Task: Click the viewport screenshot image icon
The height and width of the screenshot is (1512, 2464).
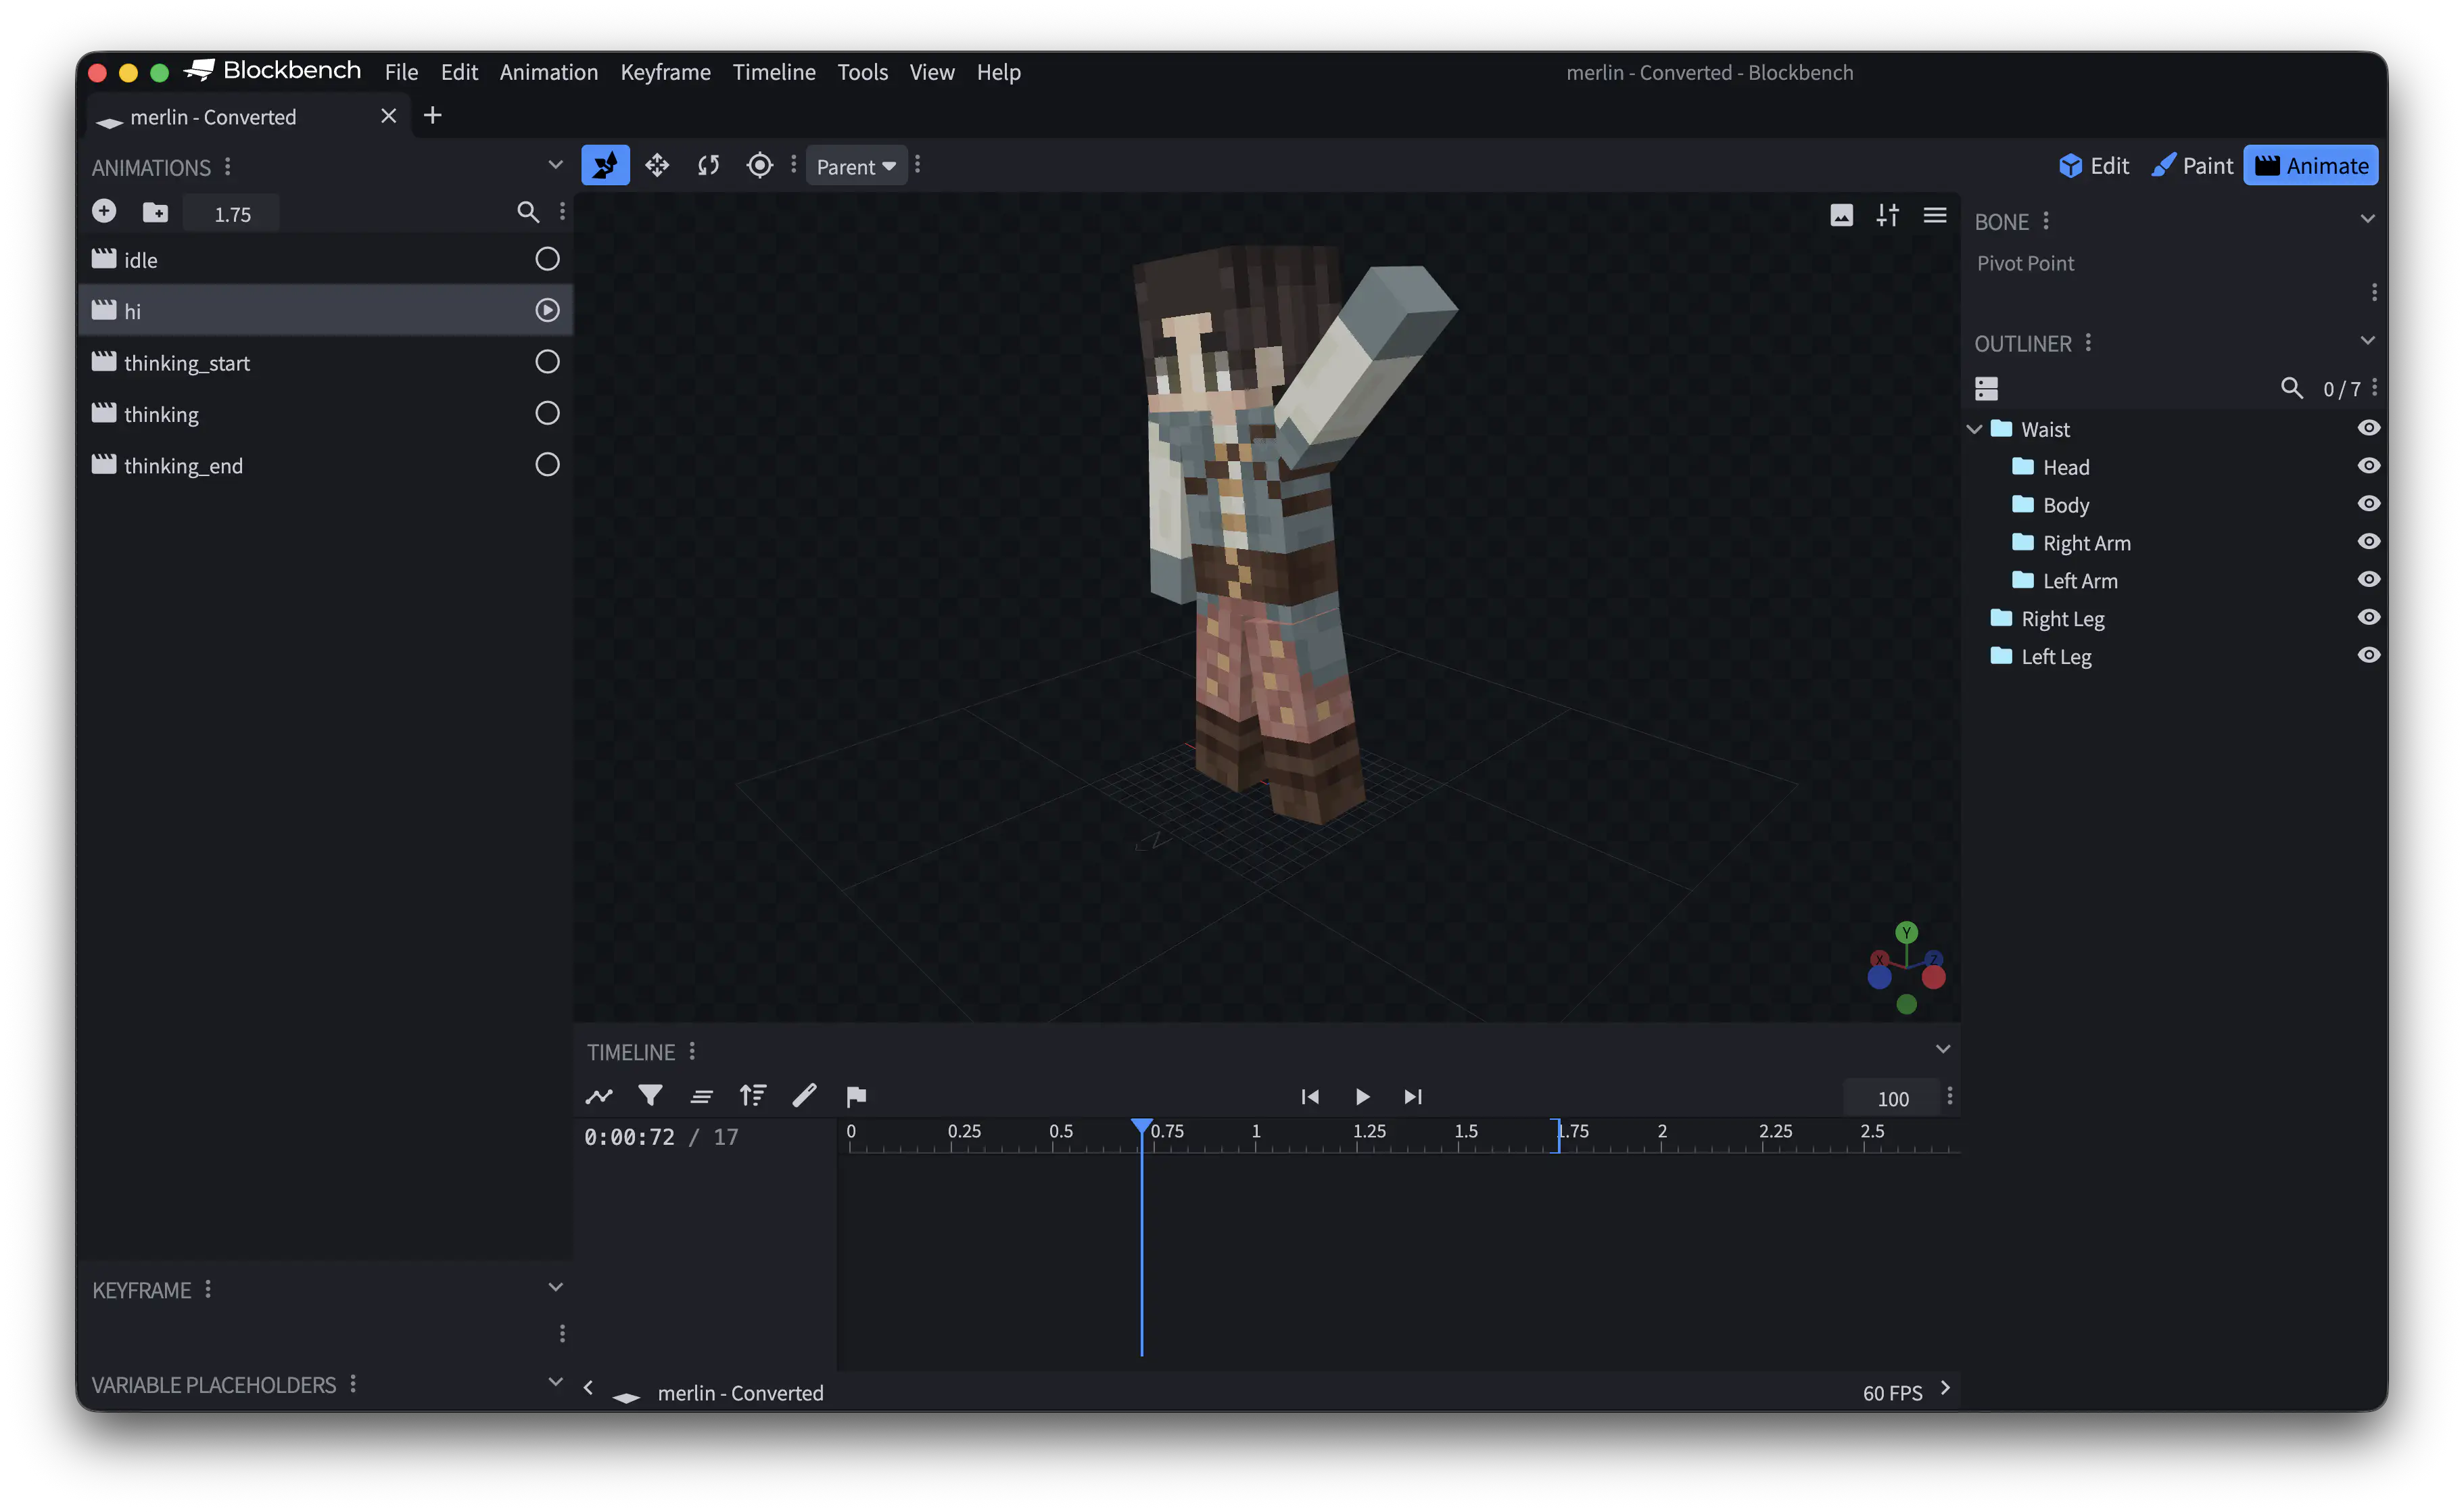Action: click(x=1841, y=215)
